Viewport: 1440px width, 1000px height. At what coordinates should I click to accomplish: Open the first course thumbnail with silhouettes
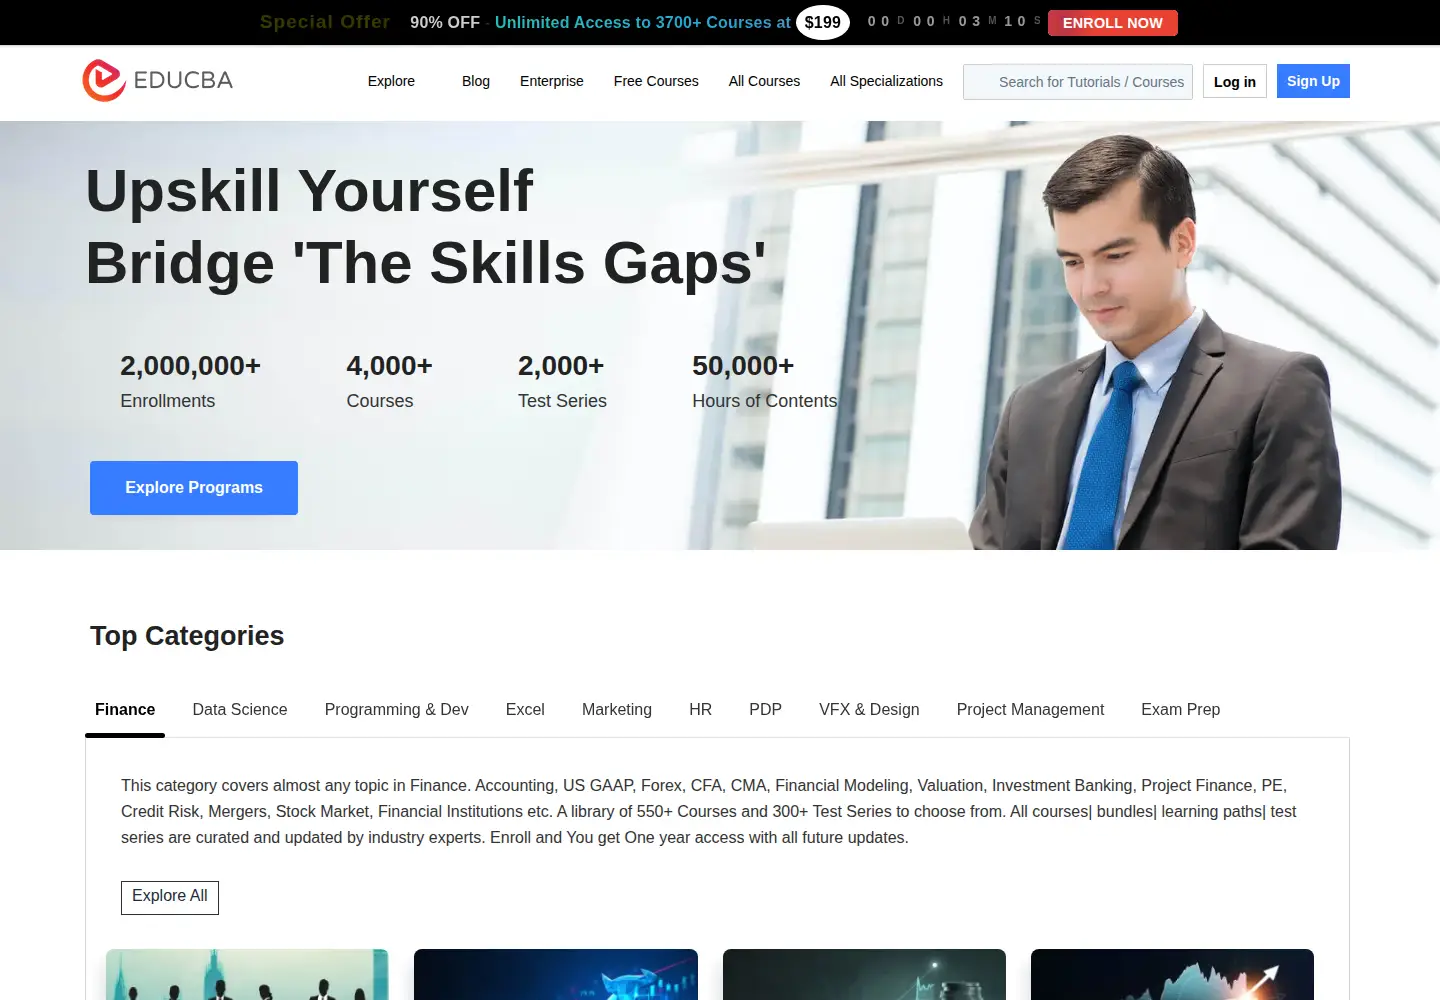click(x=247, y=975)
